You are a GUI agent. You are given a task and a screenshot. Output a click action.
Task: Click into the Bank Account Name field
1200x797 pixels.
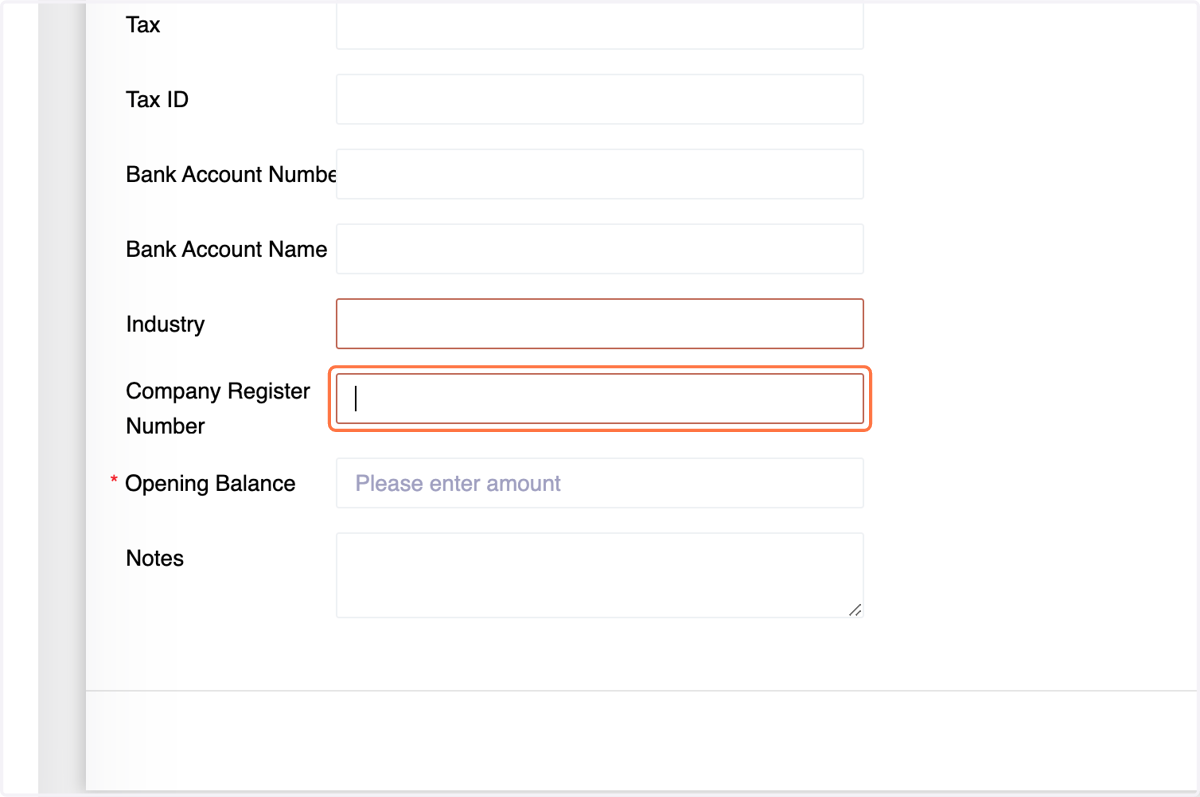pos(600,249)
